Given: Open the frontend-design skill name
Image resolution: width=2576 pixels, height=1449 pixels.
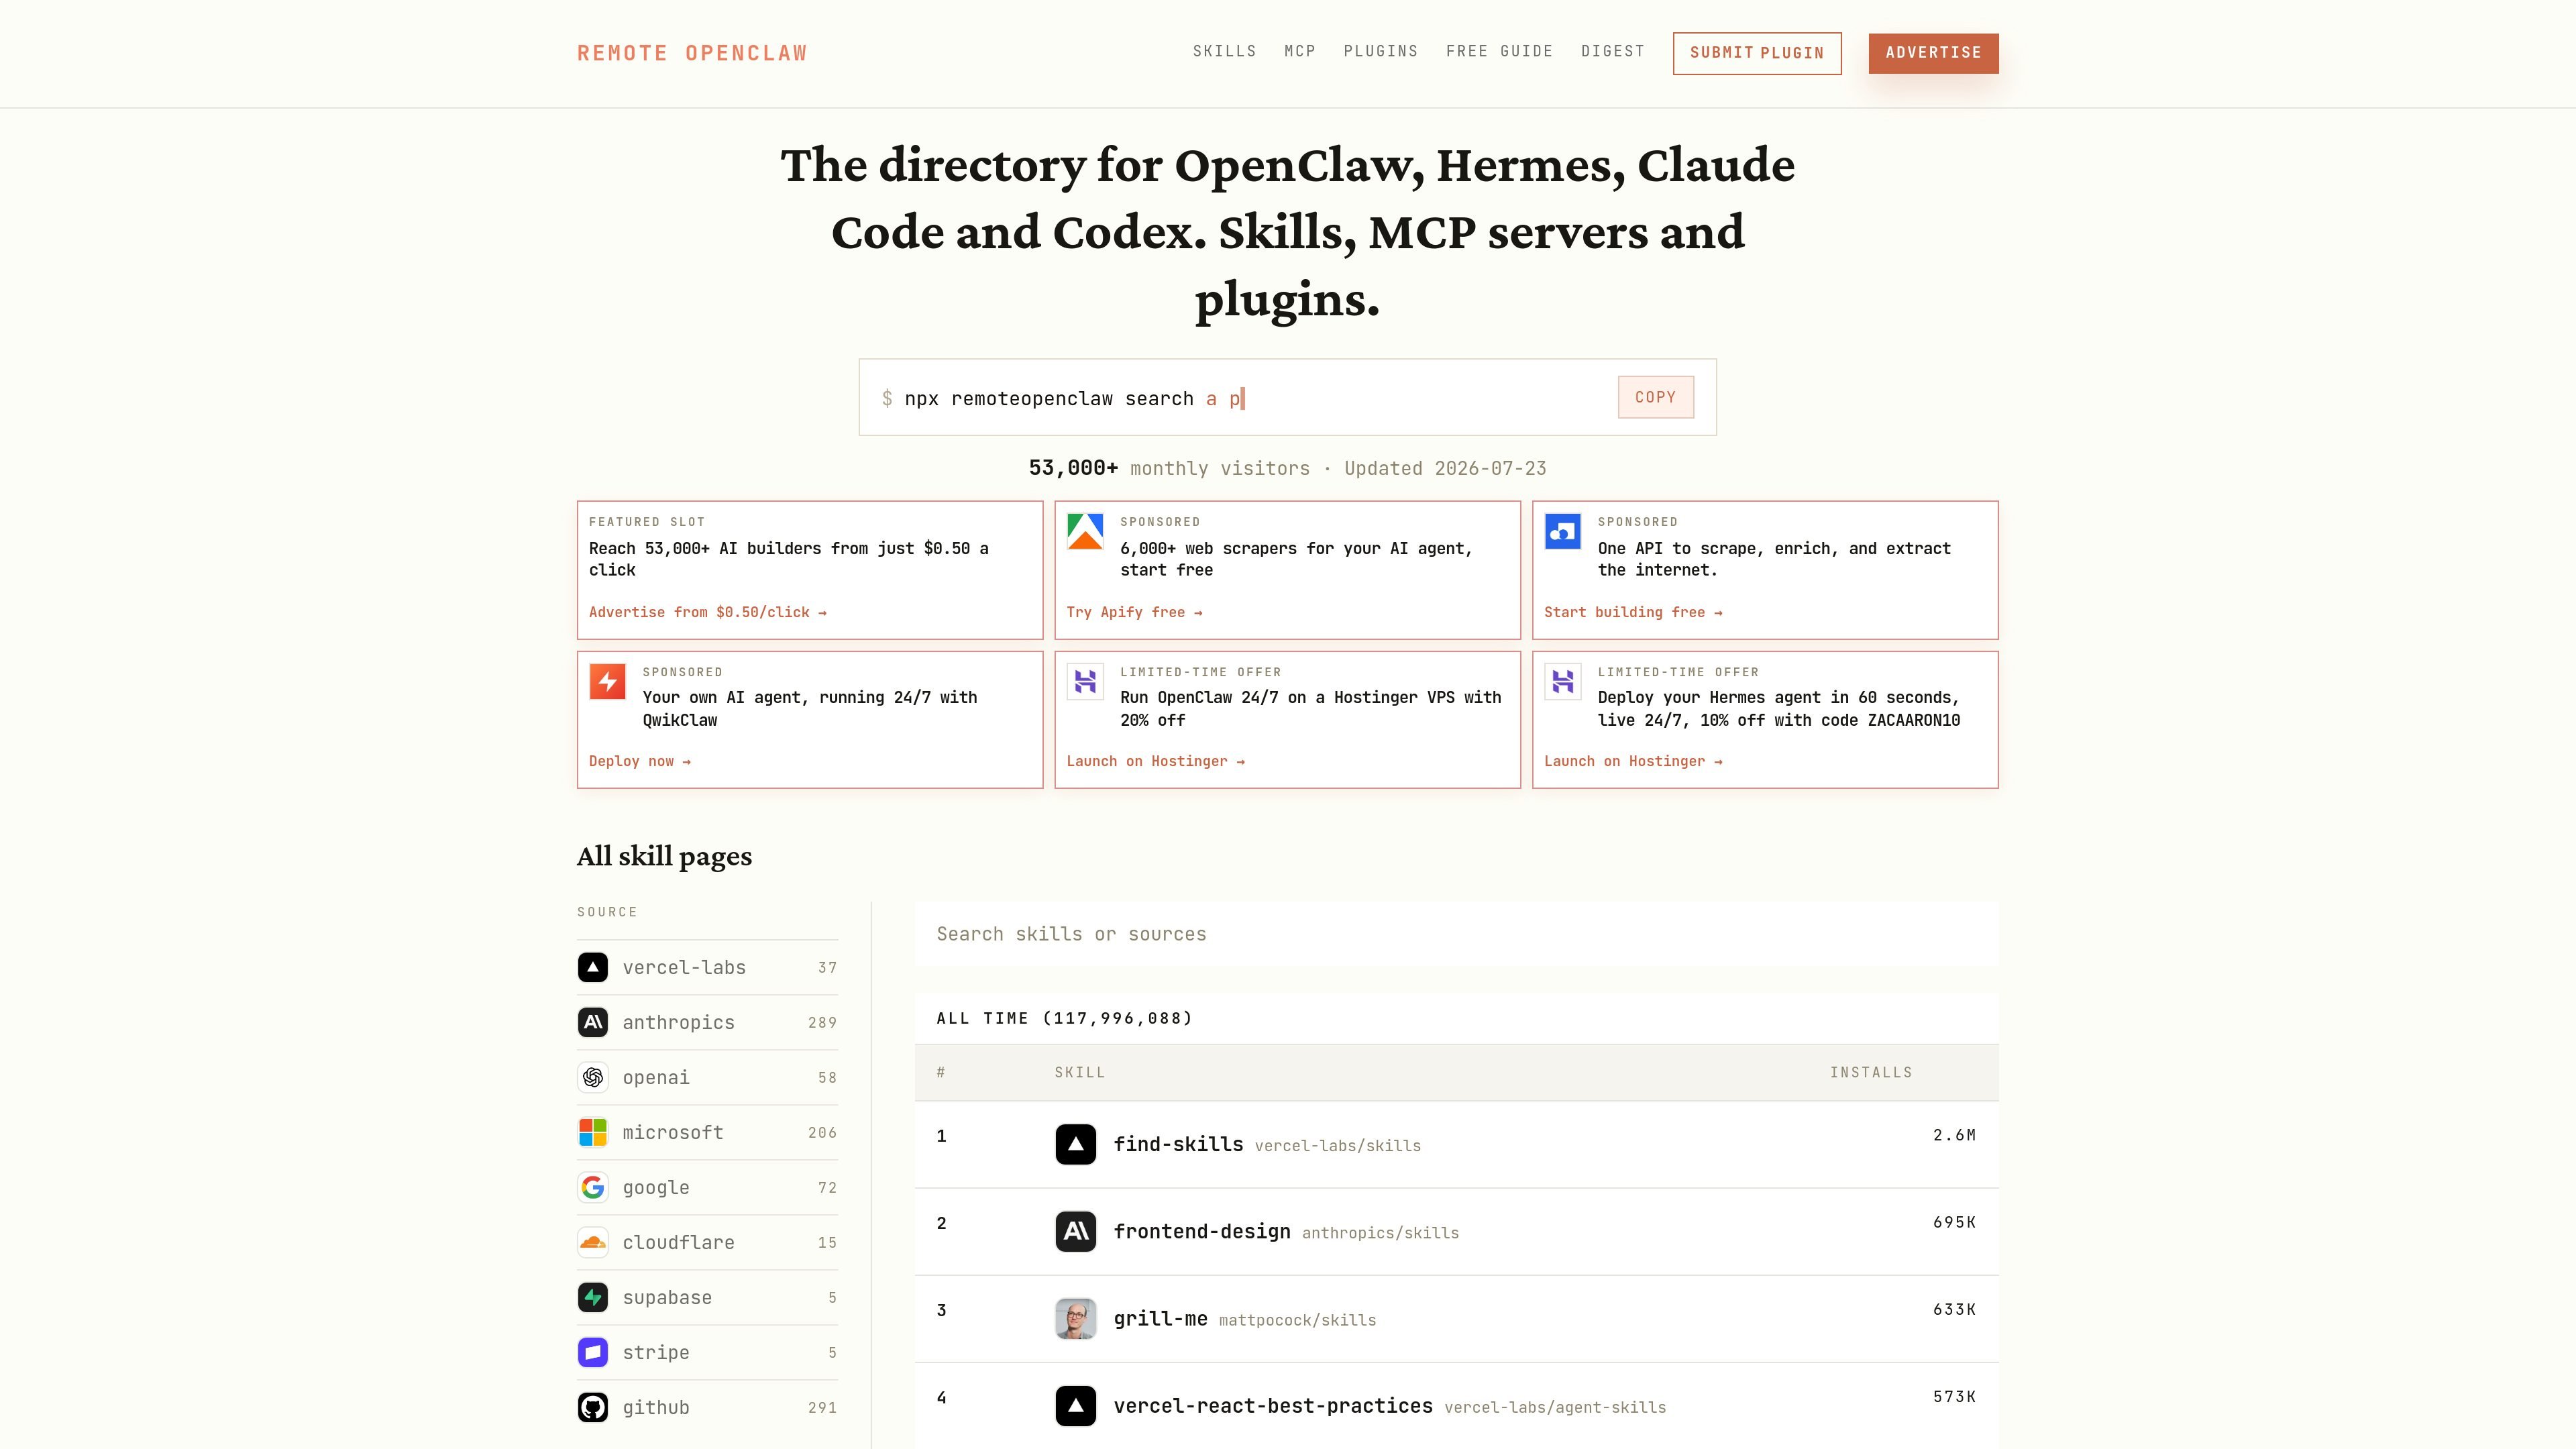Looking at the screenshot, I should tap(1202, 1231).
